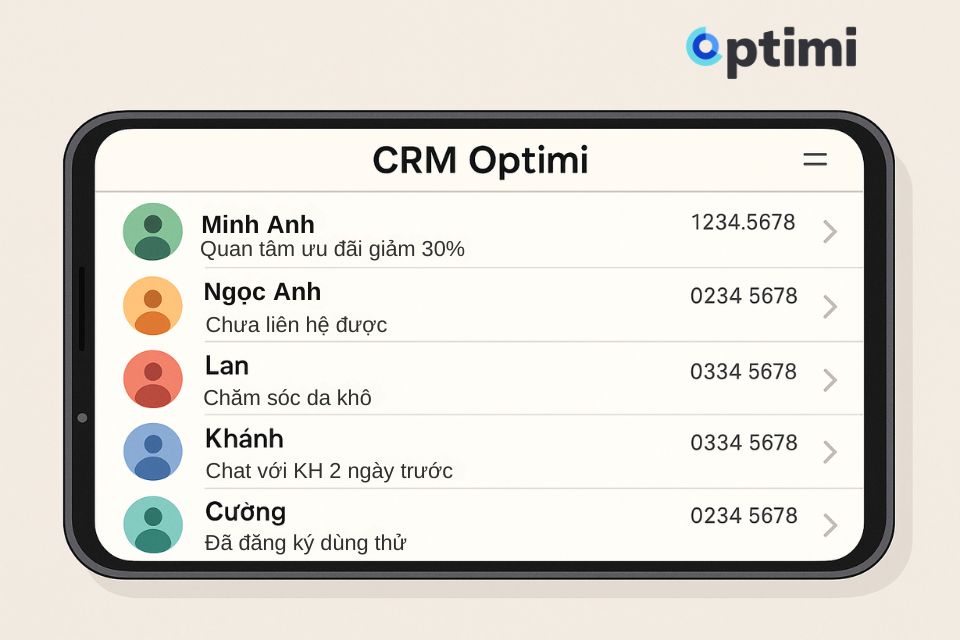This screenshot has width=960, height=640.
Task: Click the Optimi logo icon
Action: (703, 47)
